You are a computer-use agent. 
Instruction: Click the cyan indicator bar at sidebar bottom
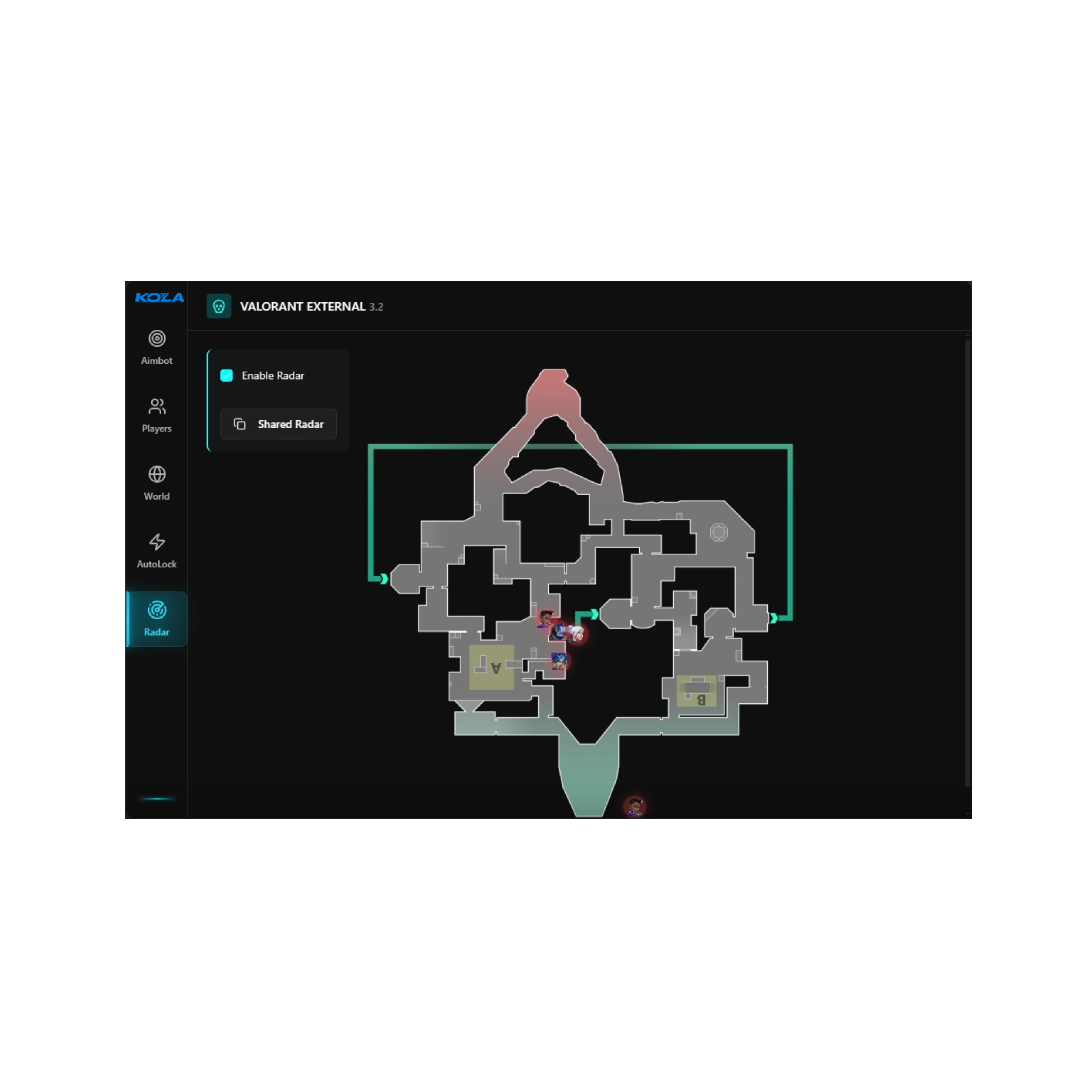pos(157,799)
